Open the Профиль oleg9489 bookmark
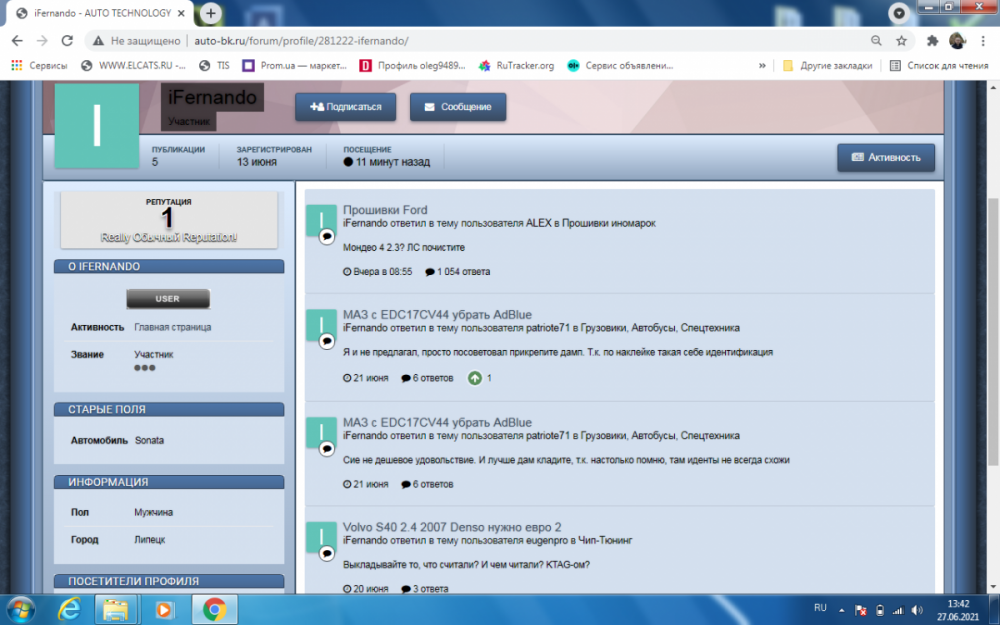The height and width of the screenshot is (625, 1000). pos(413,66)
